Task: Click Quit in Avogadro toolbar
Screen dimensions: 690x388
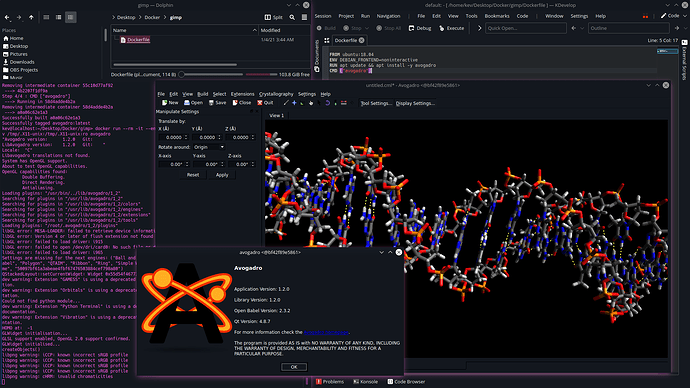Action: click(265, 103)
